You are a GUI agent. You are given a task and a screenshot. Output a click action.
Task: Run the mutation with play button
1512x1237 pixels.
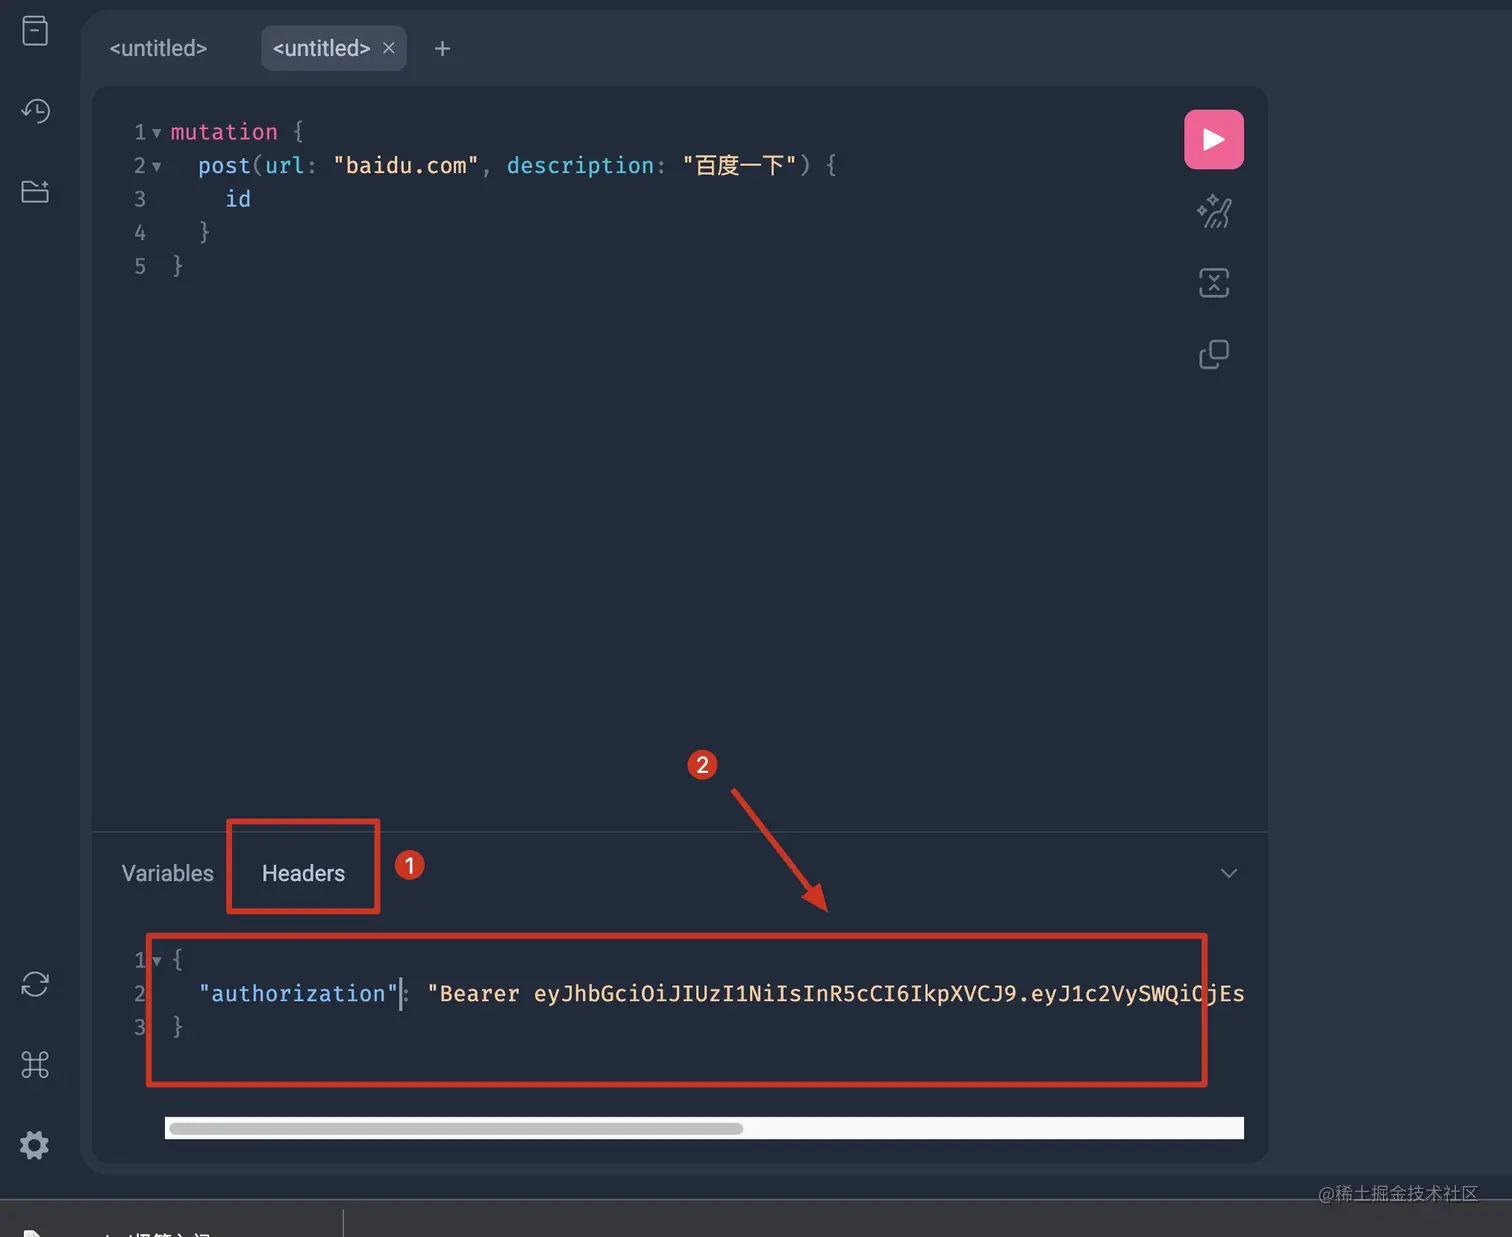click(1214, 139)
